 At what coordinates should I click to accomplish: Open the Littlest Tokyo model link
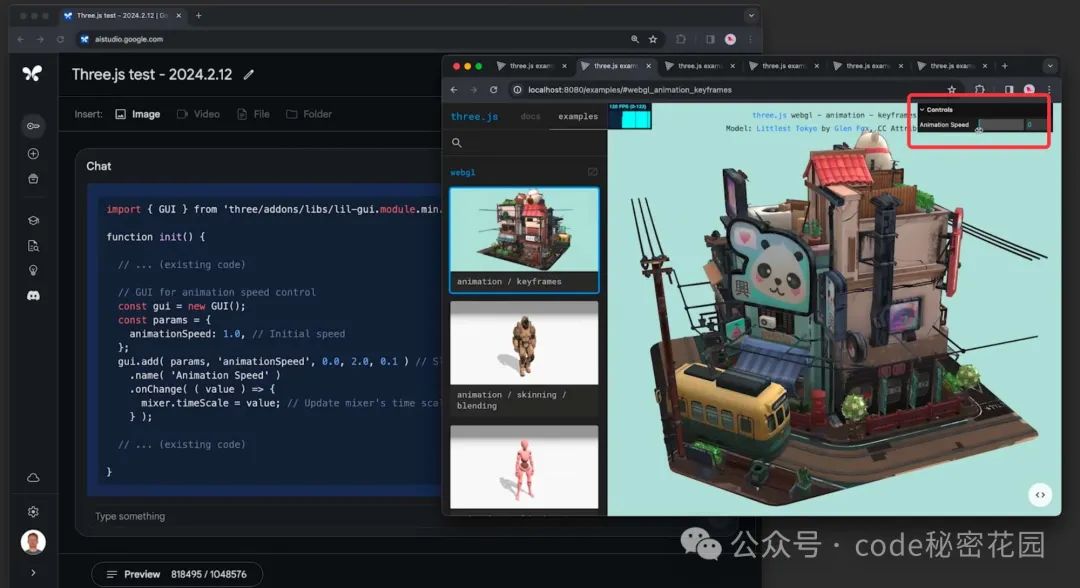point(787,128)
